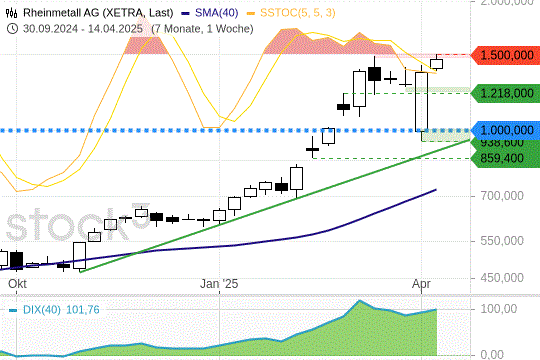The image size is (540, 360).
Task: Click the blue 1.000,000 price label
Action: 505,131
